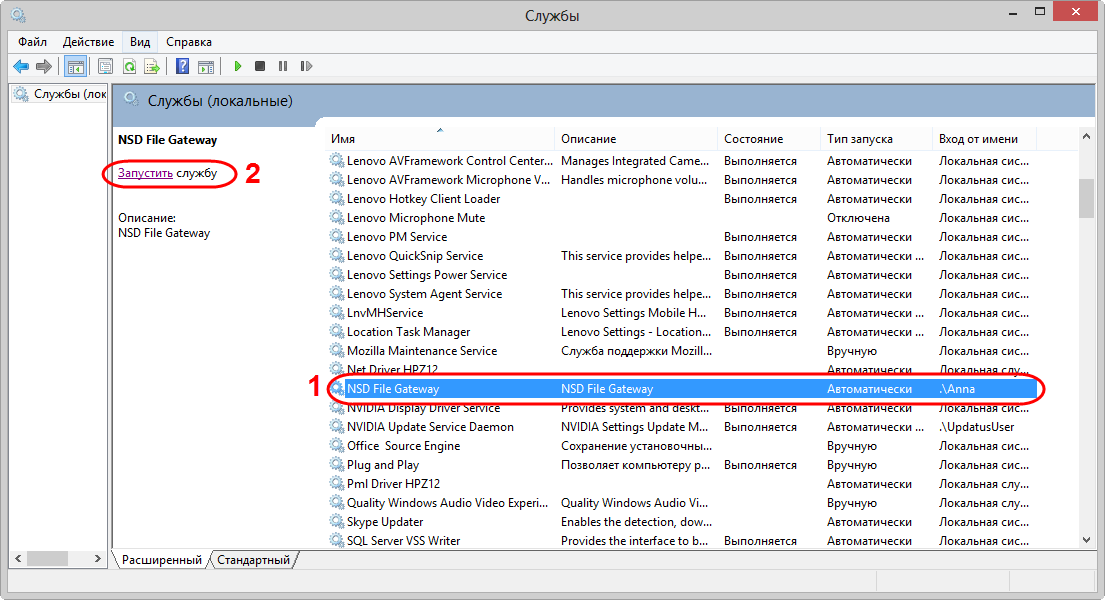Image resolution: width=1105 pixels, height=600 pixels.
Task: Select Pml Driver HPZ12 service
Action: (x=683, y=484)
